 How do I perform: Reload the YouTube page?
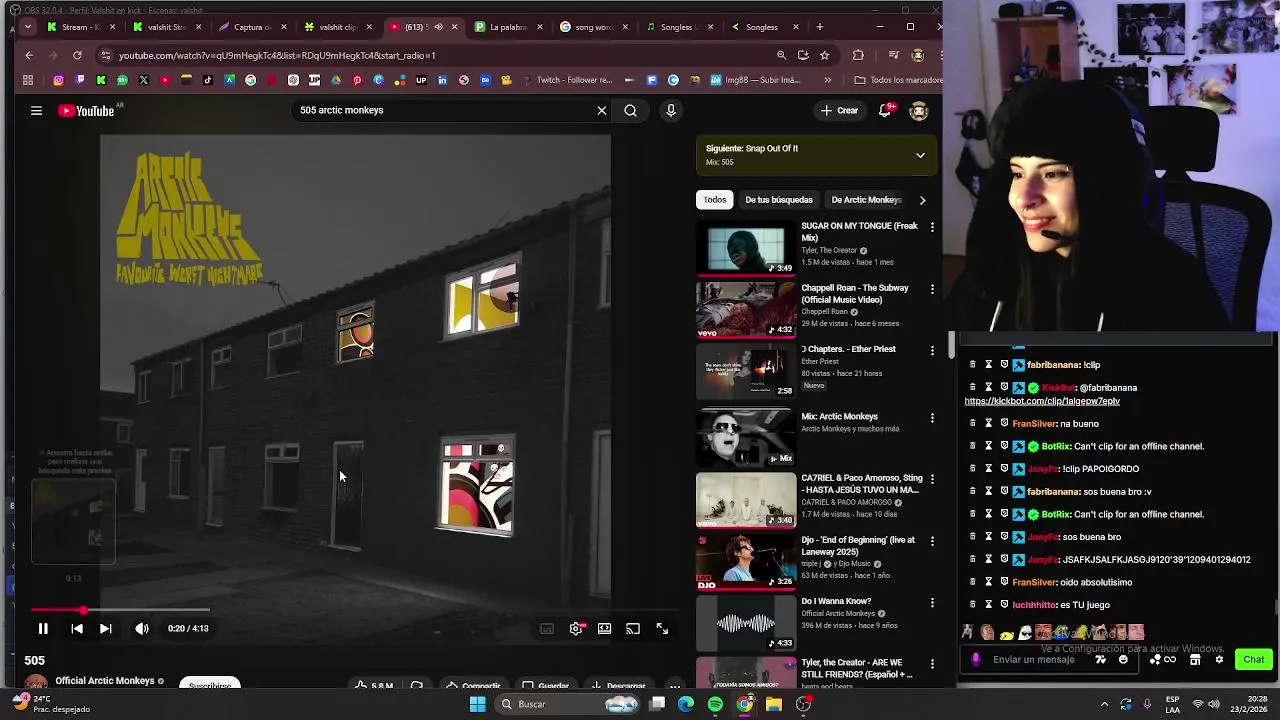click(x=77, y=55)
